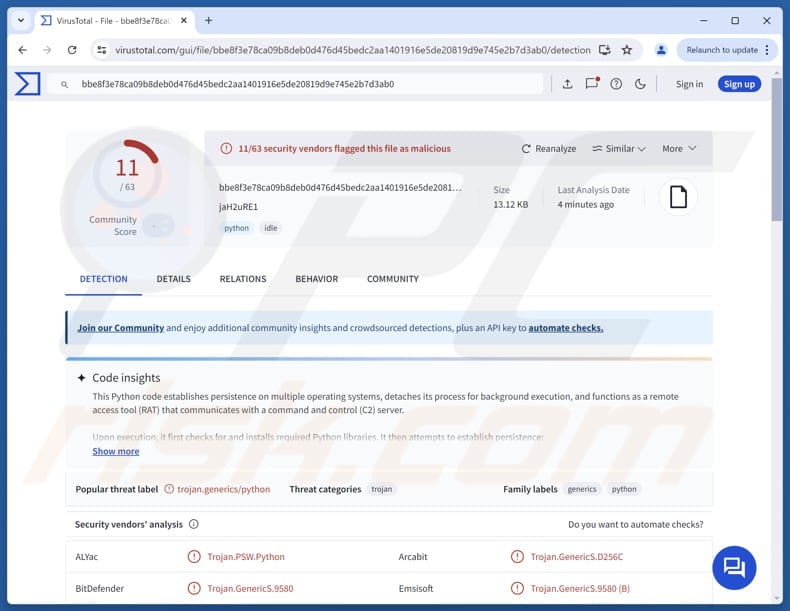Image resolution: width=790 pixels, height=611 pixels.
Task: Click the Sign up button
Action: point(739,84)
